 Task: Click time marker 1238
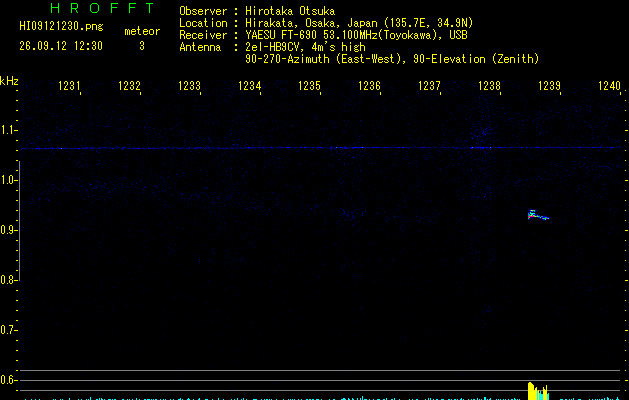click(490, 86)
